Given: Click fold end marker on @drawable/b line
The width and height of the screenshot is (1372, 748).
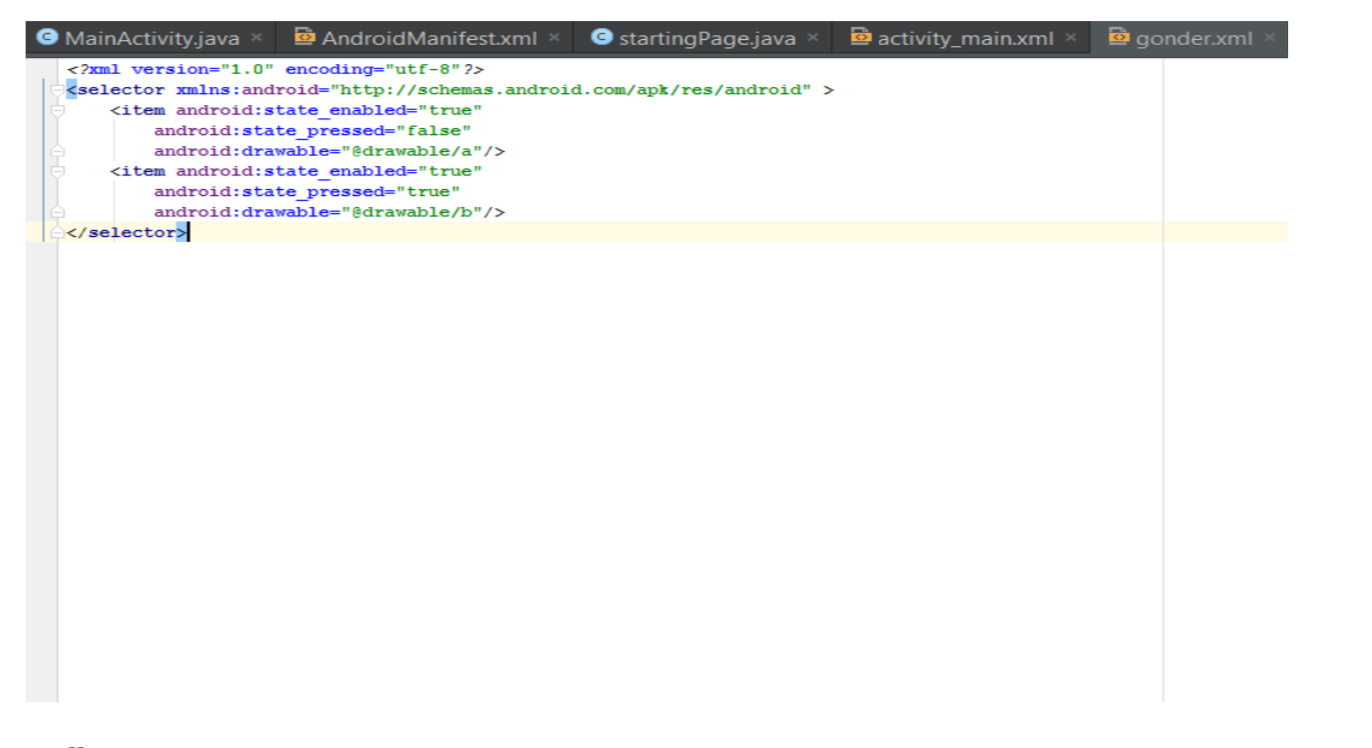Looking at the screenshot, I should coord(58,212).
